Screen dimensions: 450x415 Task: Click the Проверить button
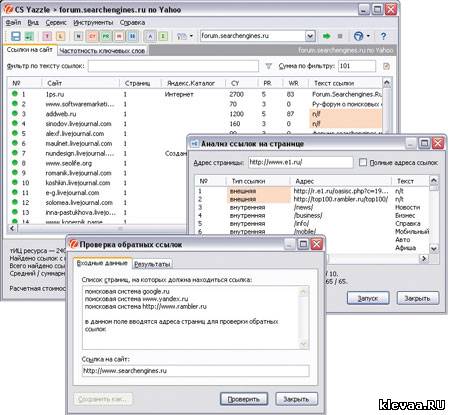(x=244, y=399)
